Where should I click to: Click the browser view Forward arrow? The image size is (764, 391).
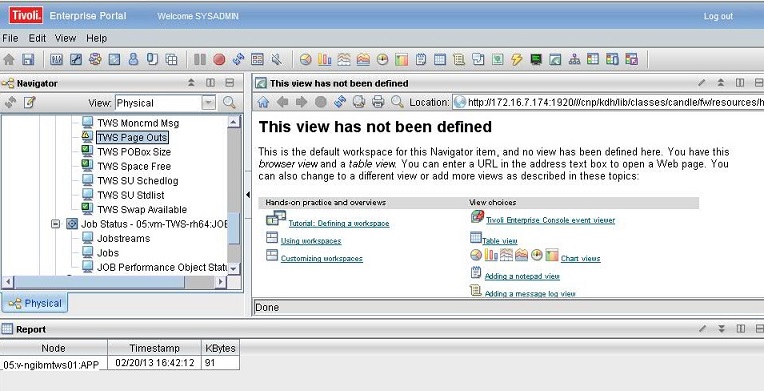tap(302, 102)
